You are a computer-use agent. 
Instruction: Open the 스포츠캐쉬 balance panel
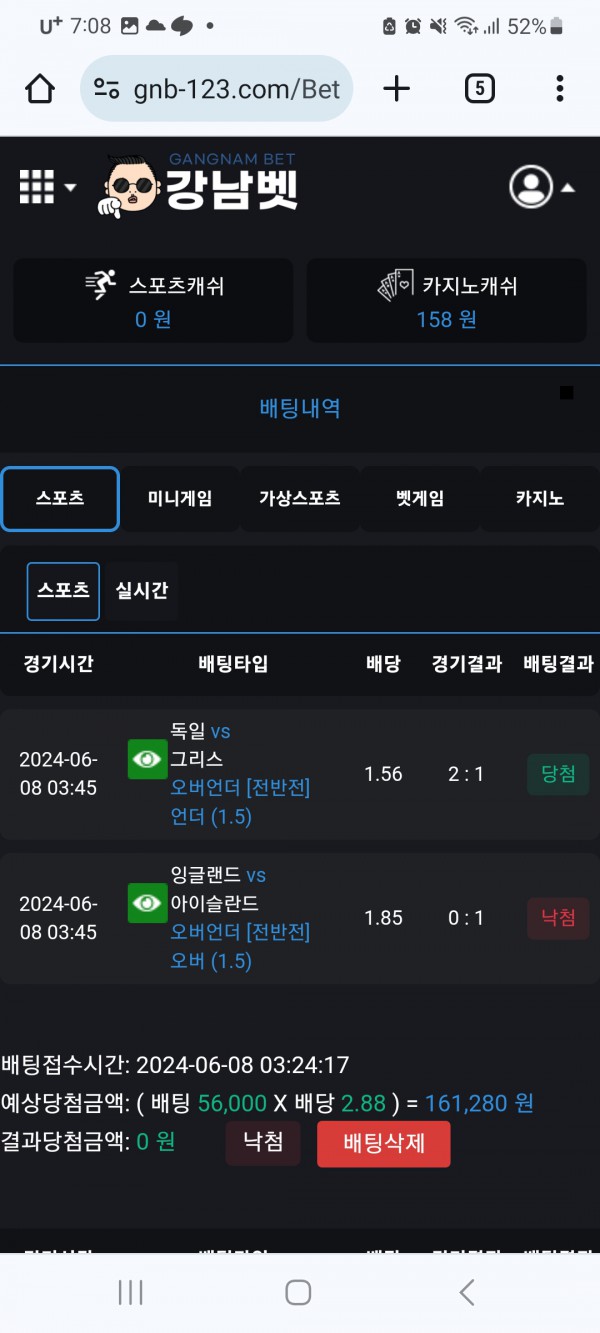coord(153,300)
